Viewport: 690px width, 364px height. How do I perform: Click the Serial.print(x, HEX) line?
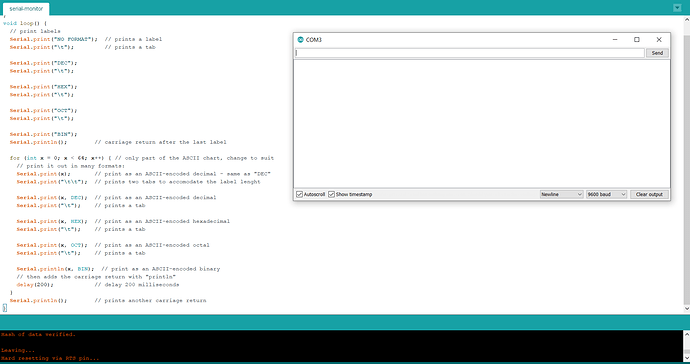point(123,221)
